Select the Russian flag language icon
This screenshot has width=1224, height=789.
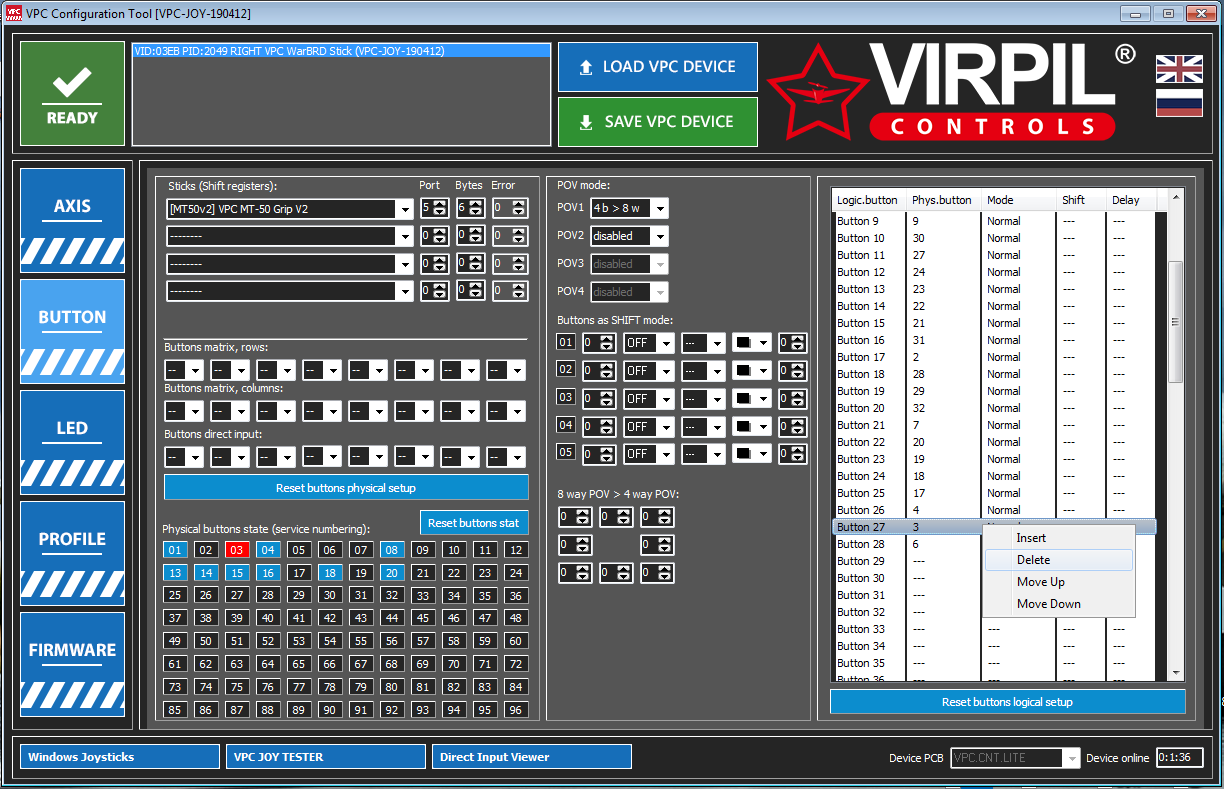[1179, 102]
